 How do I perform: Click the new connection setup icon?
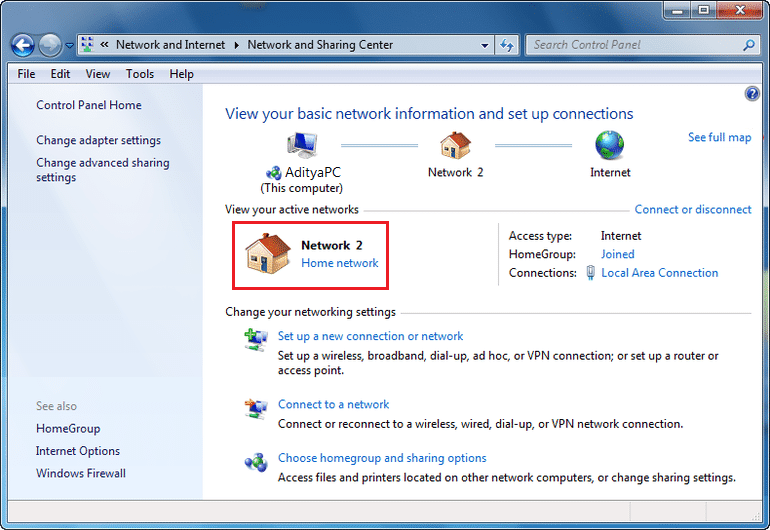coord(256,340)
